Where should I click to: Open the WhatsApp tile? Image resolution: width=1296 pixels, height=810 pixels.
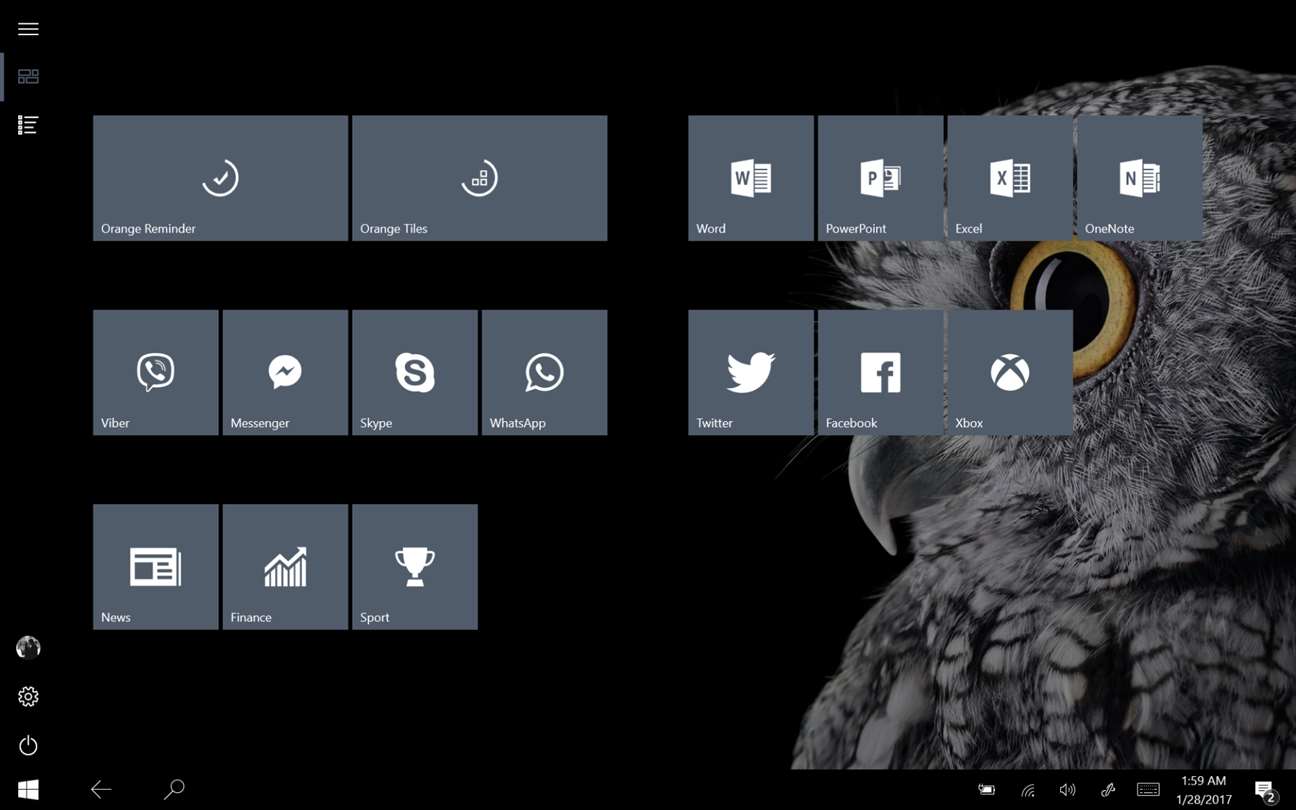[x=544, y=372]
